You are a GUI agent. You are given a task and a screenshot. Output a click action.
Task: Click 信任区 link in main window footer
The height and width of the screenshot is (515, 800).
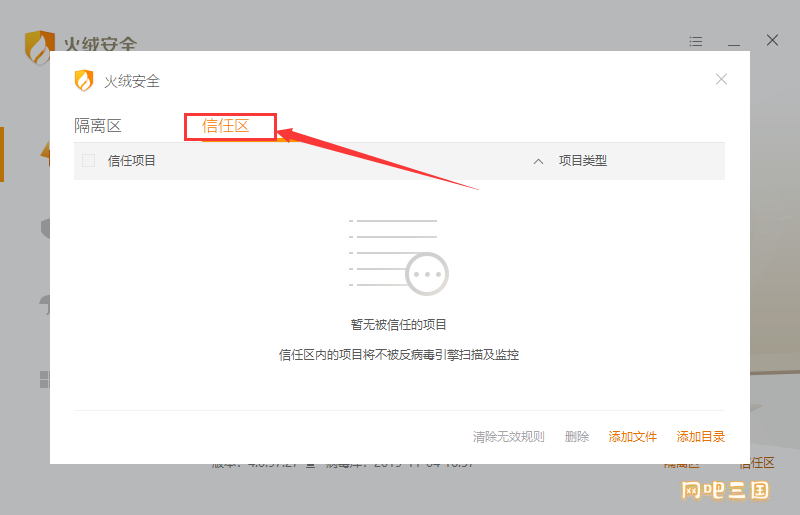tap(757, 463)
